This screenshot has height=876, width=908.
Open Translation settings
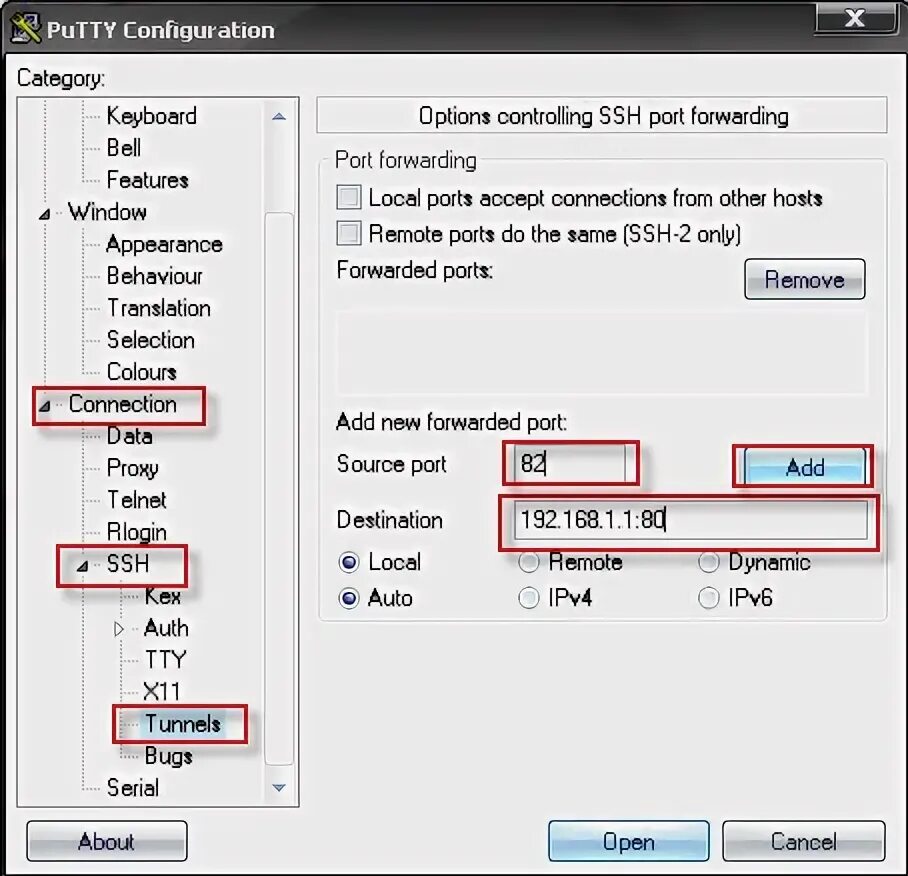tap(159, 308)
